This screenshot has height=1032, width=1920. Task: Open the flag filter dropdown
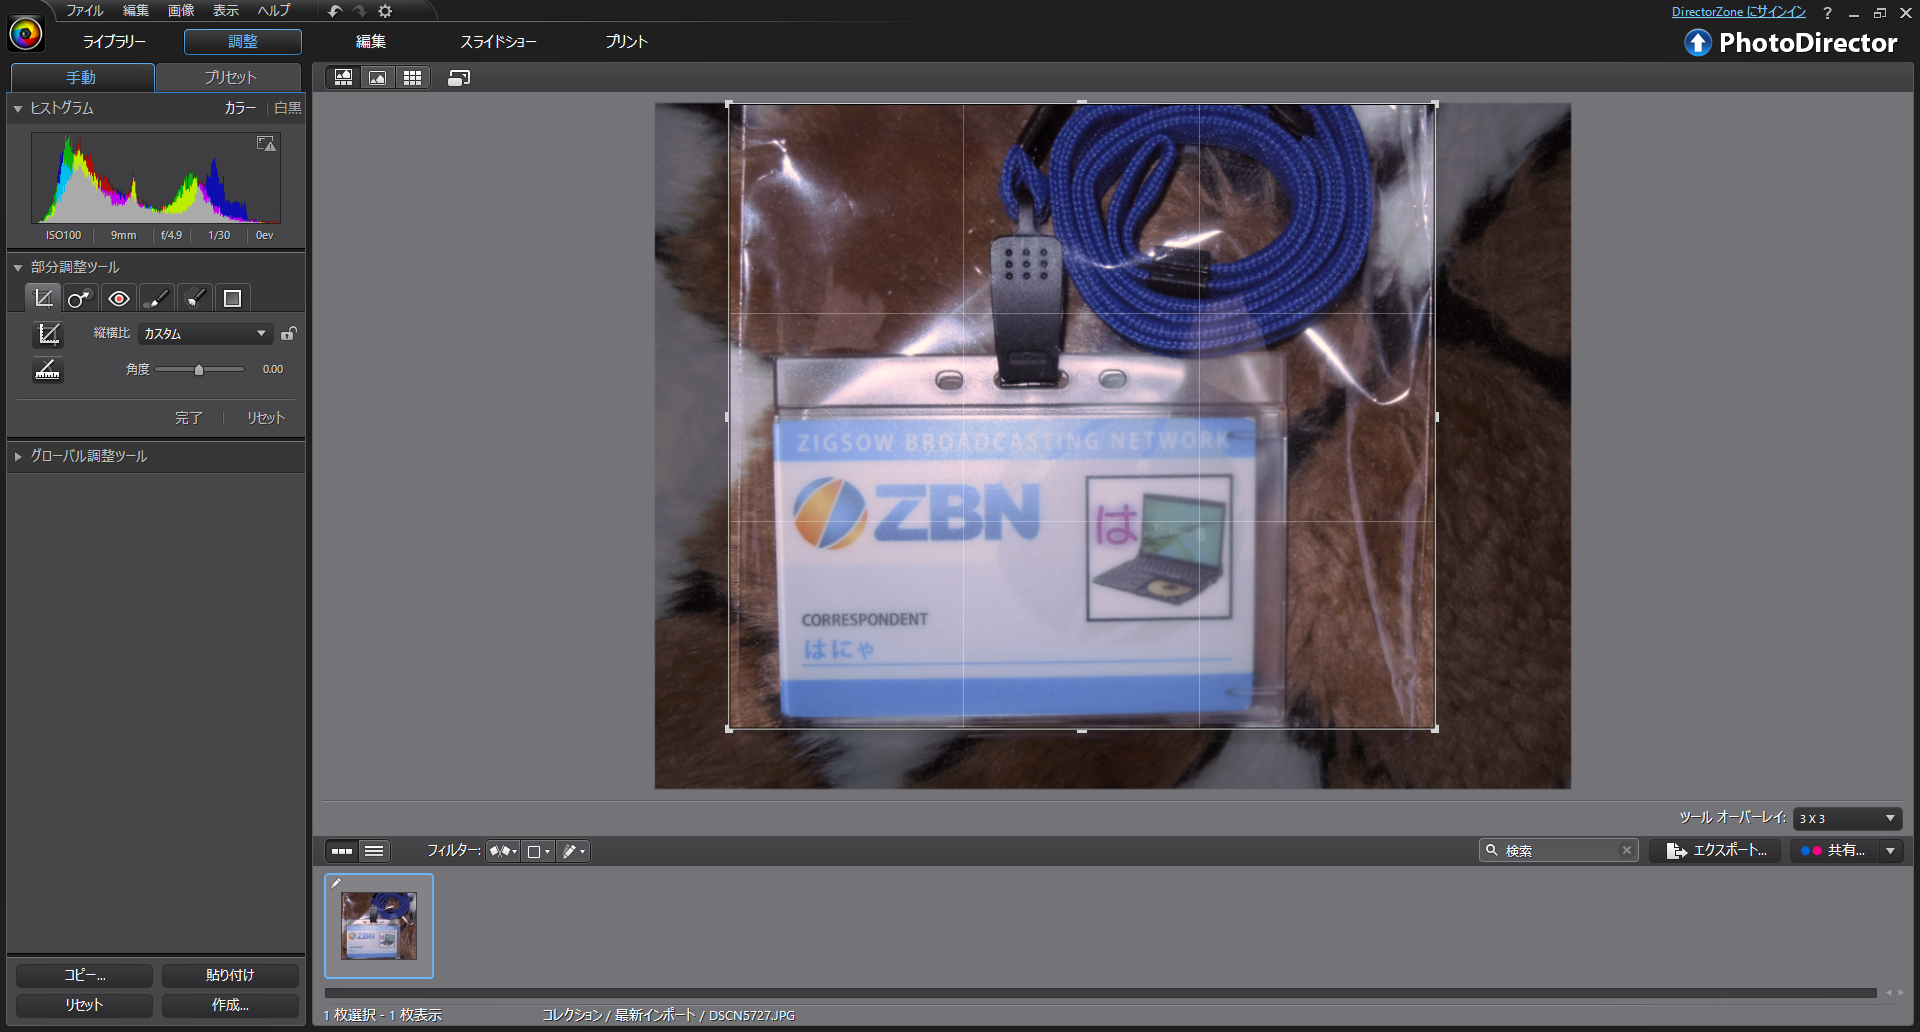(503, 851)
